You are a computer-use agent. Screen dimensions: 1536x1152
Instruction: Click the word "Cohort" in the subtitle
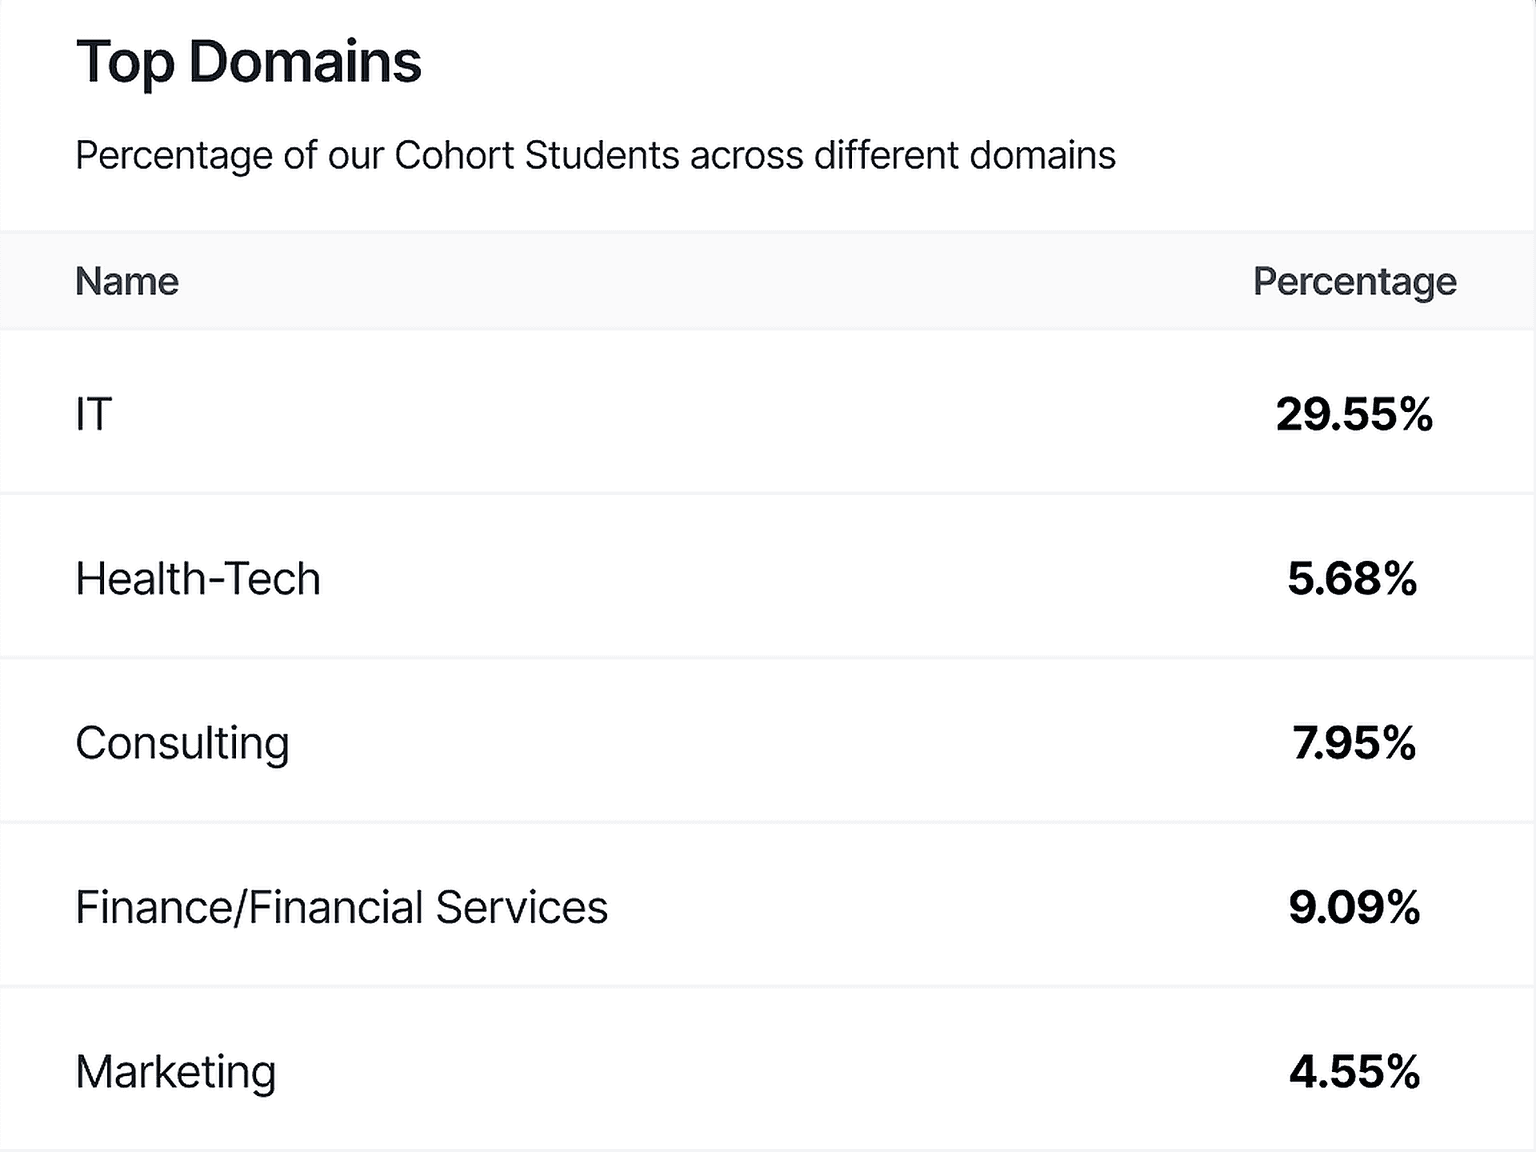pyautogui.click(x=453, y=156)
